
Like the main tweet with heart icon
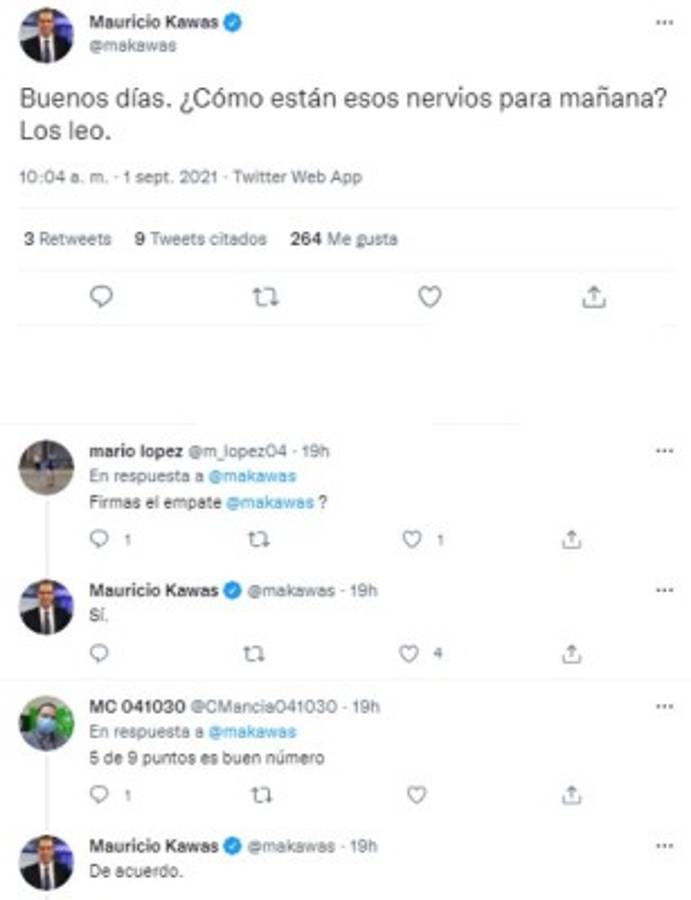429,297
